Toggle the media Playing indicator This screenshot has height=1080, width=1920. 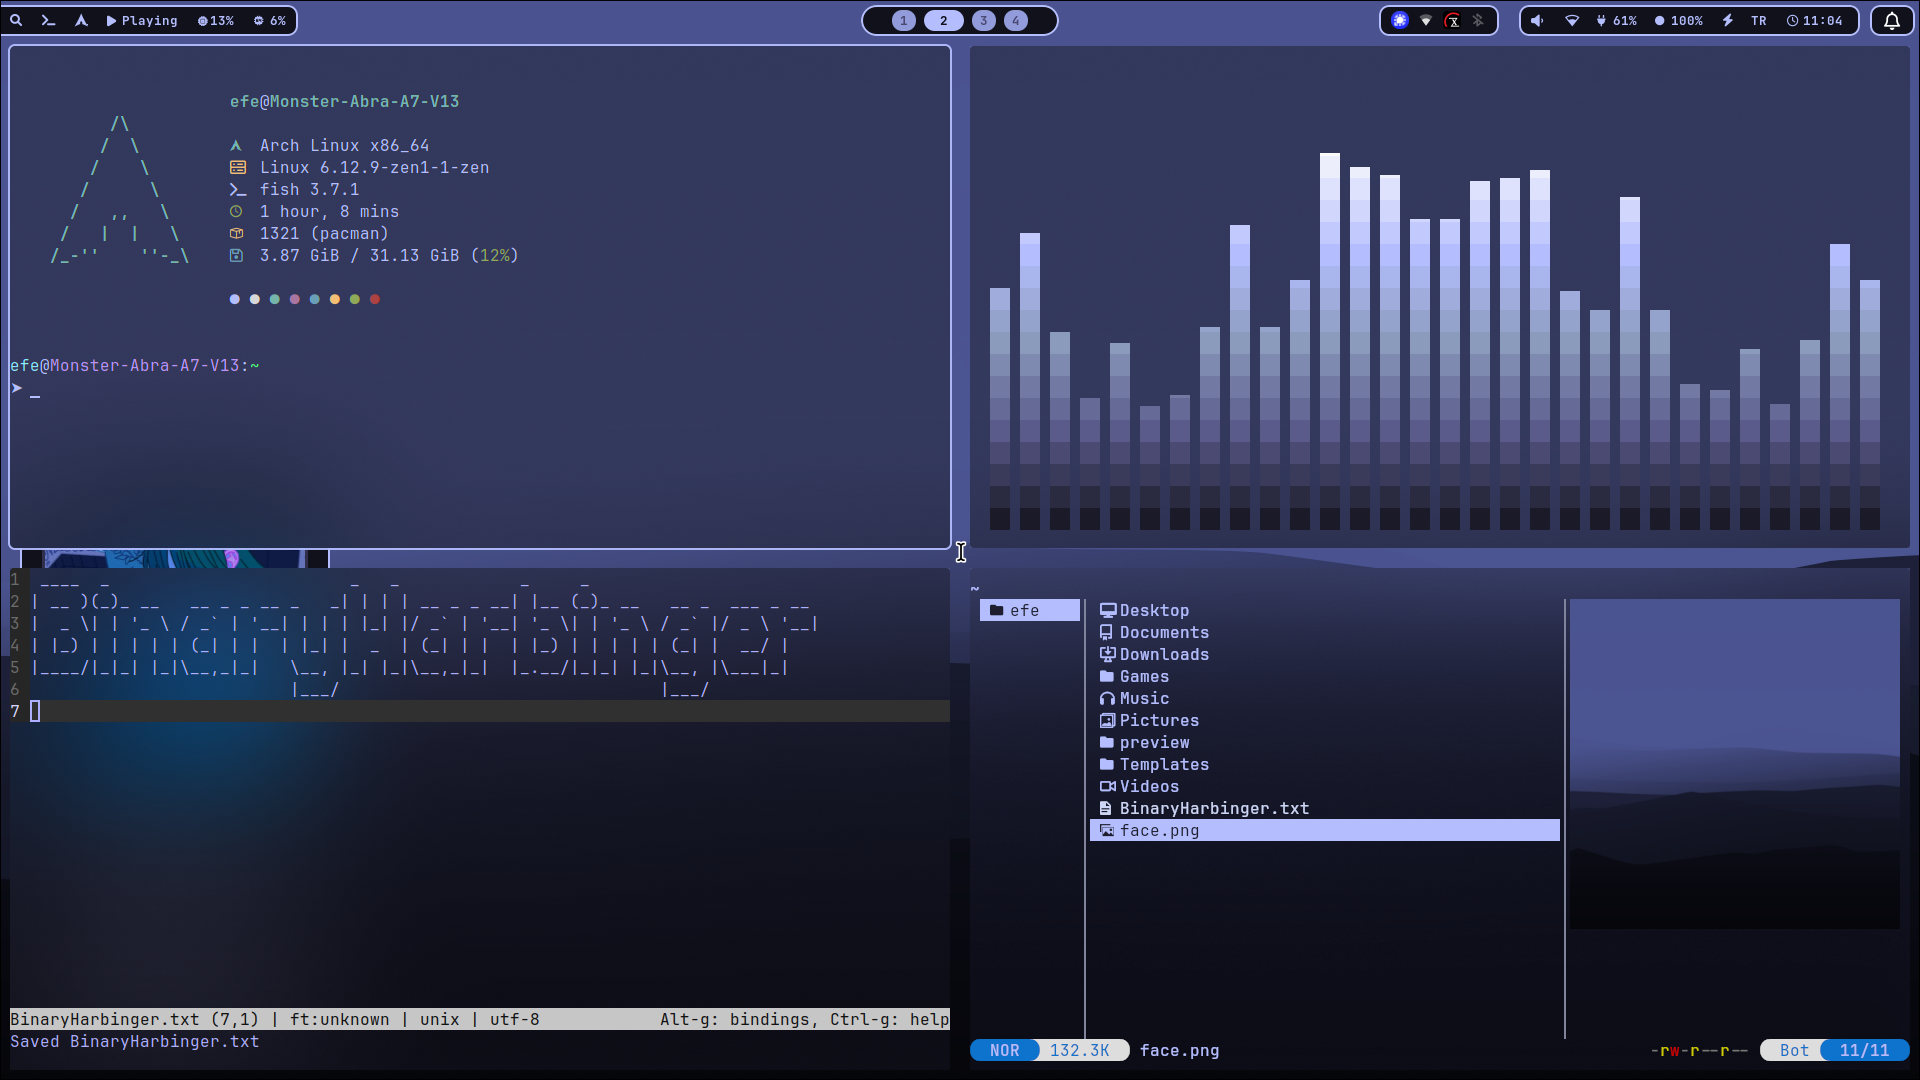142,20
